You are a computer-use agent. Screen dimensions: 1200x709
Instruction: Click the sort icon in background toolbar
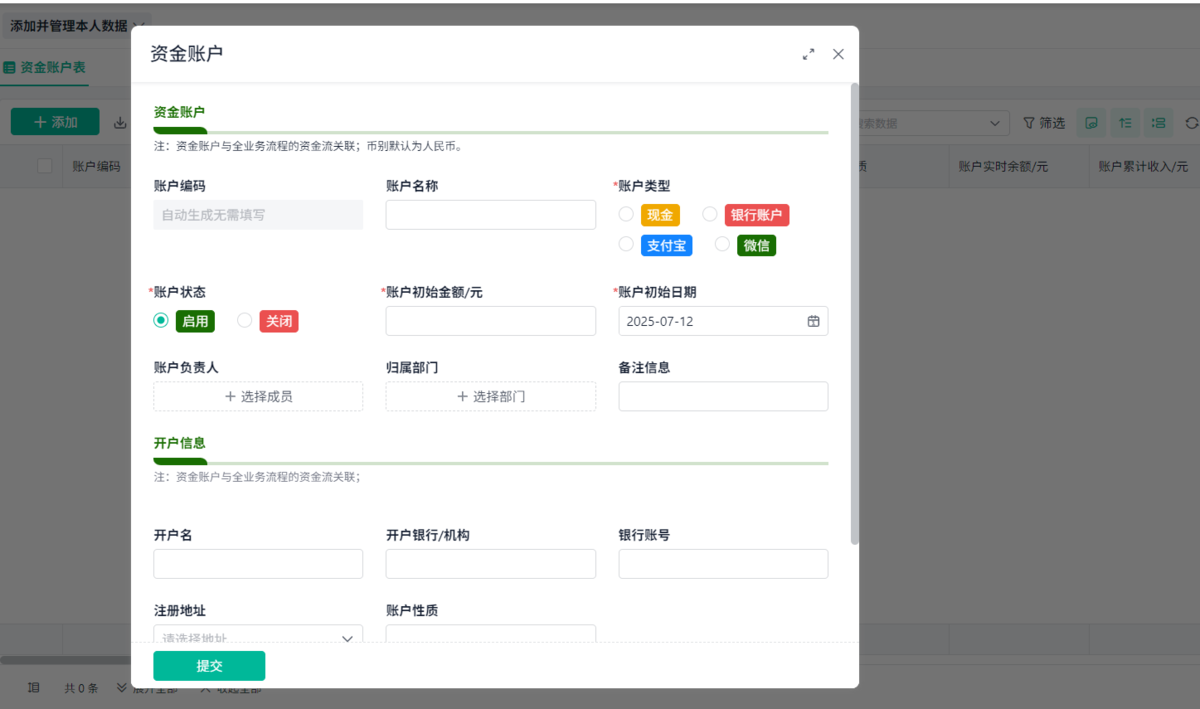tap(1126, 122)
